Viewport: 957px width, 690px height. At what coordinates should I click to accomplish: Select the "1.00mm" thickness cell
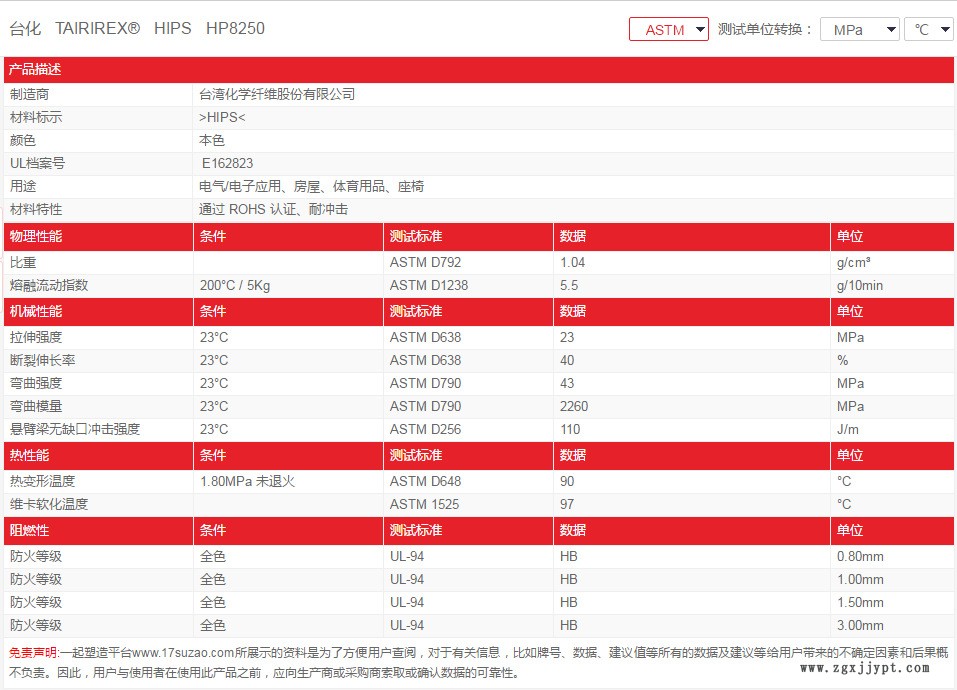860,580
